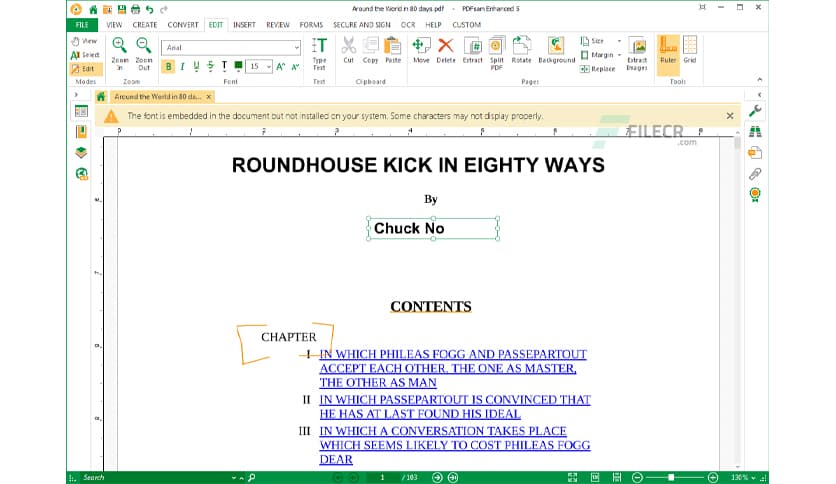Click the Delete pages icon
Image resolution: width=836 pixels, height=484 pixels.
coord(446,50)
